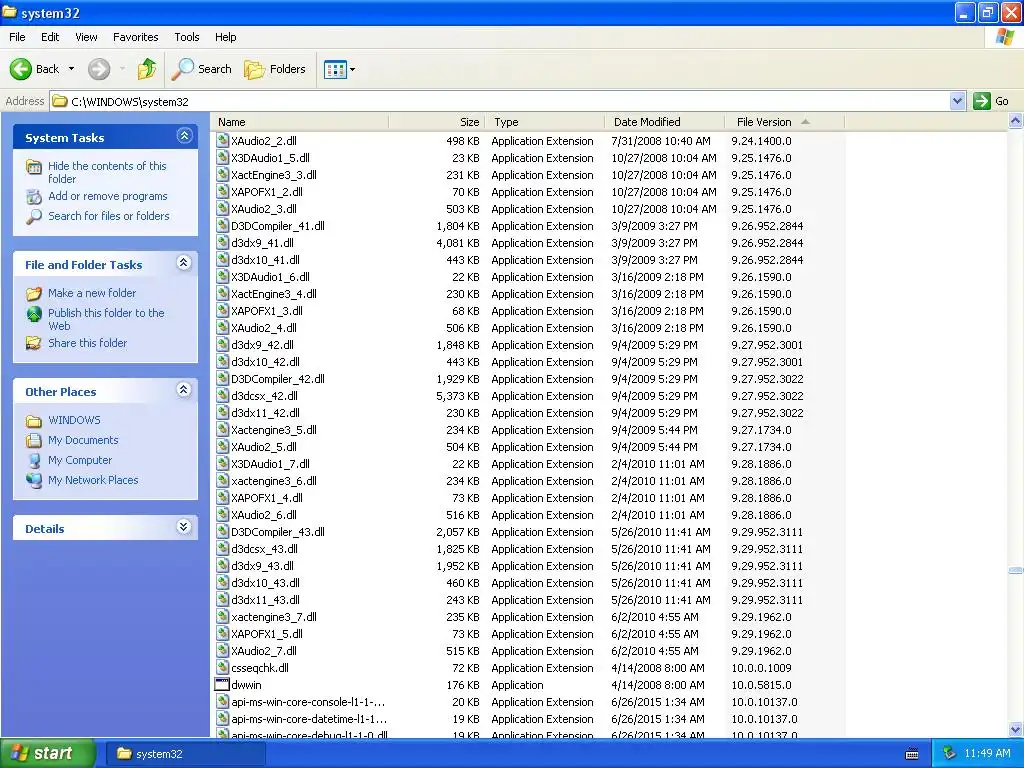The image size is (1024, 768).
Task: Select the file d3dx9_43.dll
Action: pyautogui.click(x=262, y=566)
